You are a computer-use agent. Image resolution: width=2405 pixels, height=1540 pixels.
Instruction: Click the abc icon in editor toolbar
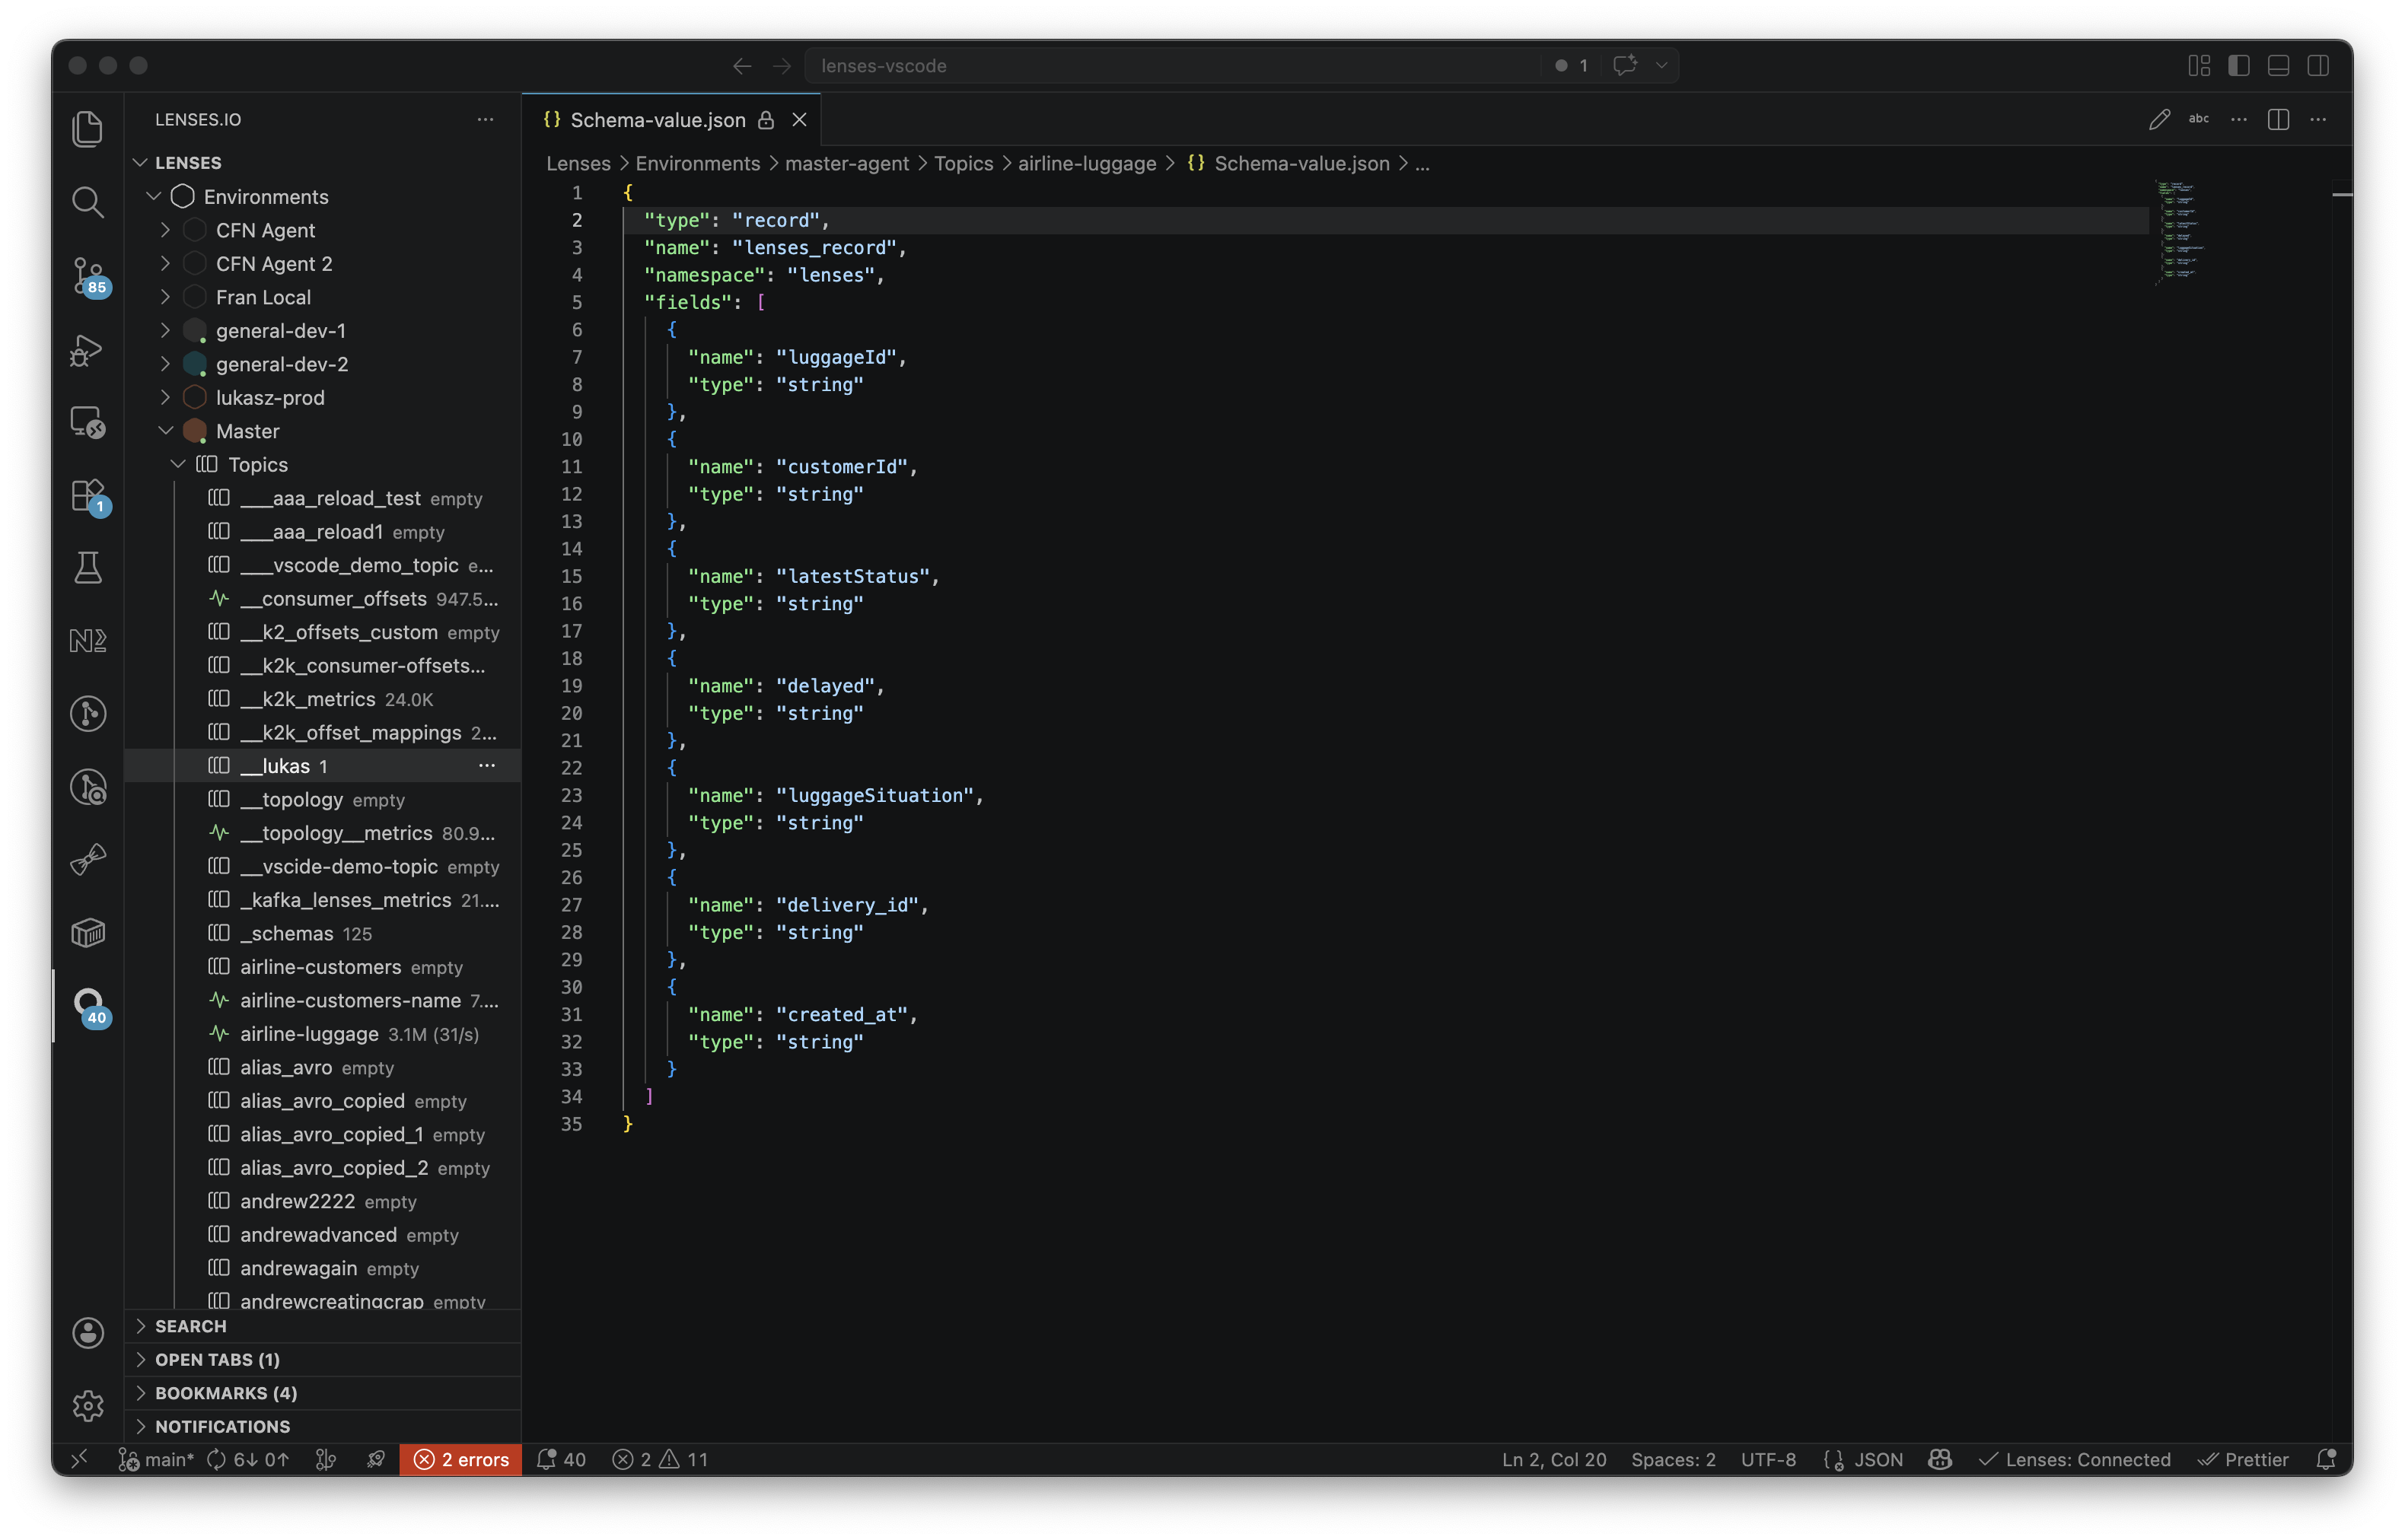(x=2198, y=119)
